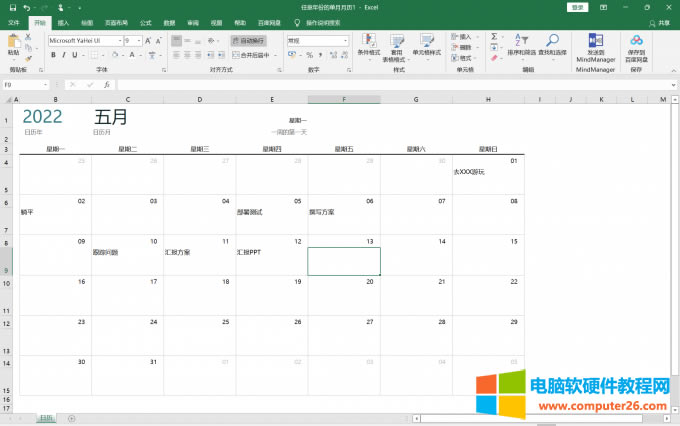Open Conditional Formatting (条件格式)
The height and width of the screenshot is (426, 680).
369,45
